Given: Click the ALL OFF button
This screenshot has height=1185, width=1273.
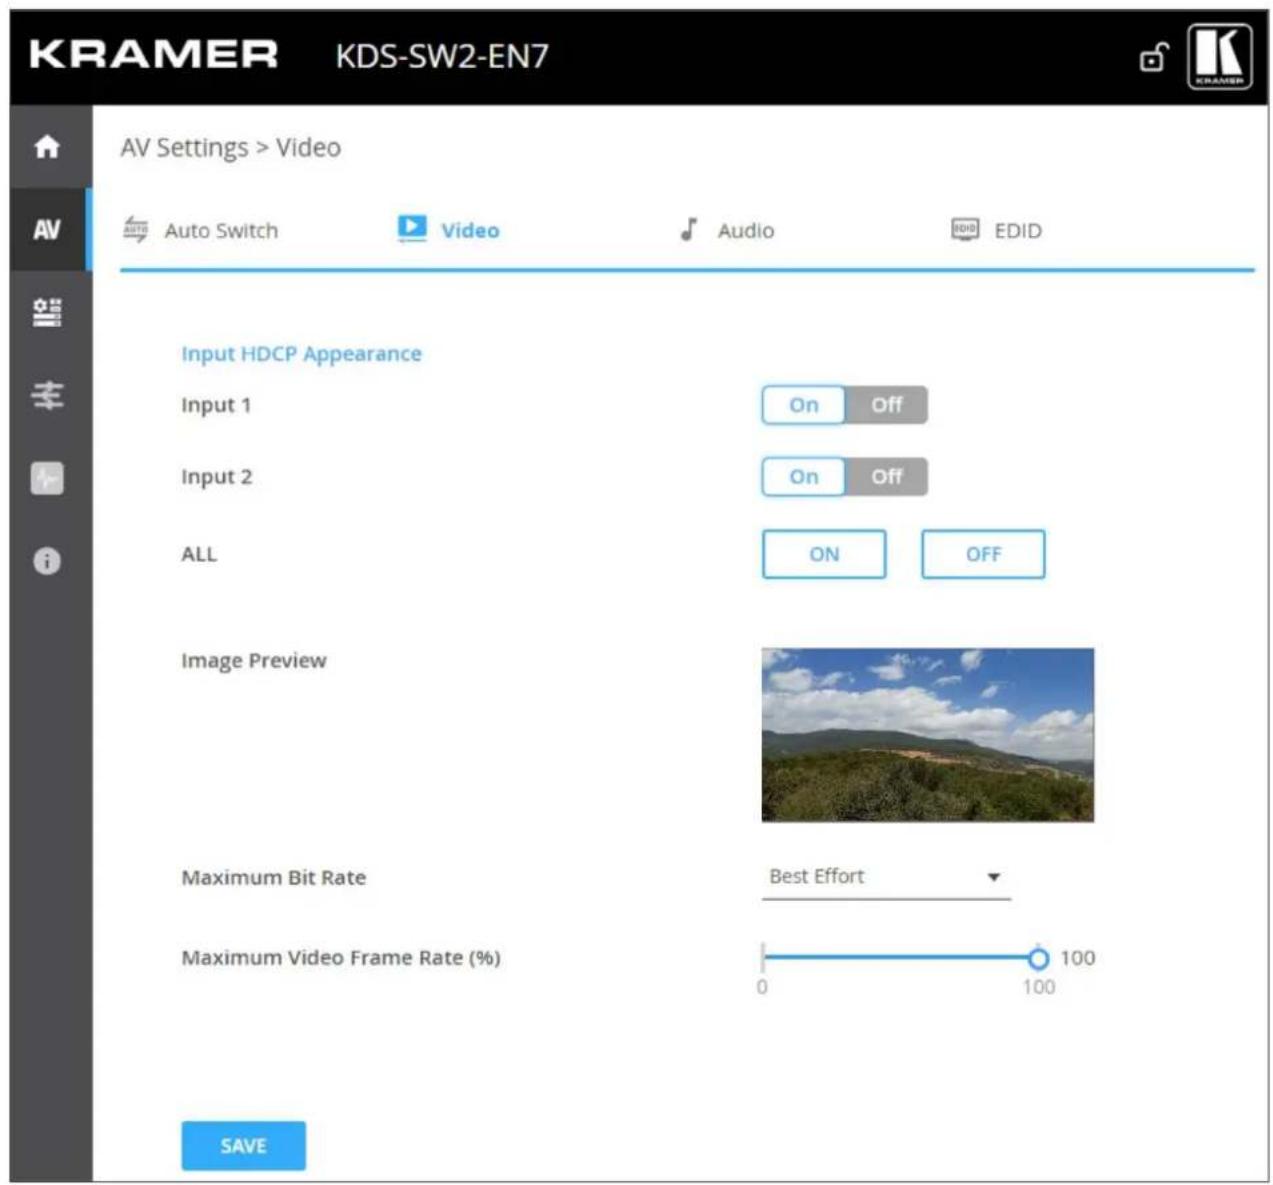Looking at the screenshot, I should [x=983, y=554].
